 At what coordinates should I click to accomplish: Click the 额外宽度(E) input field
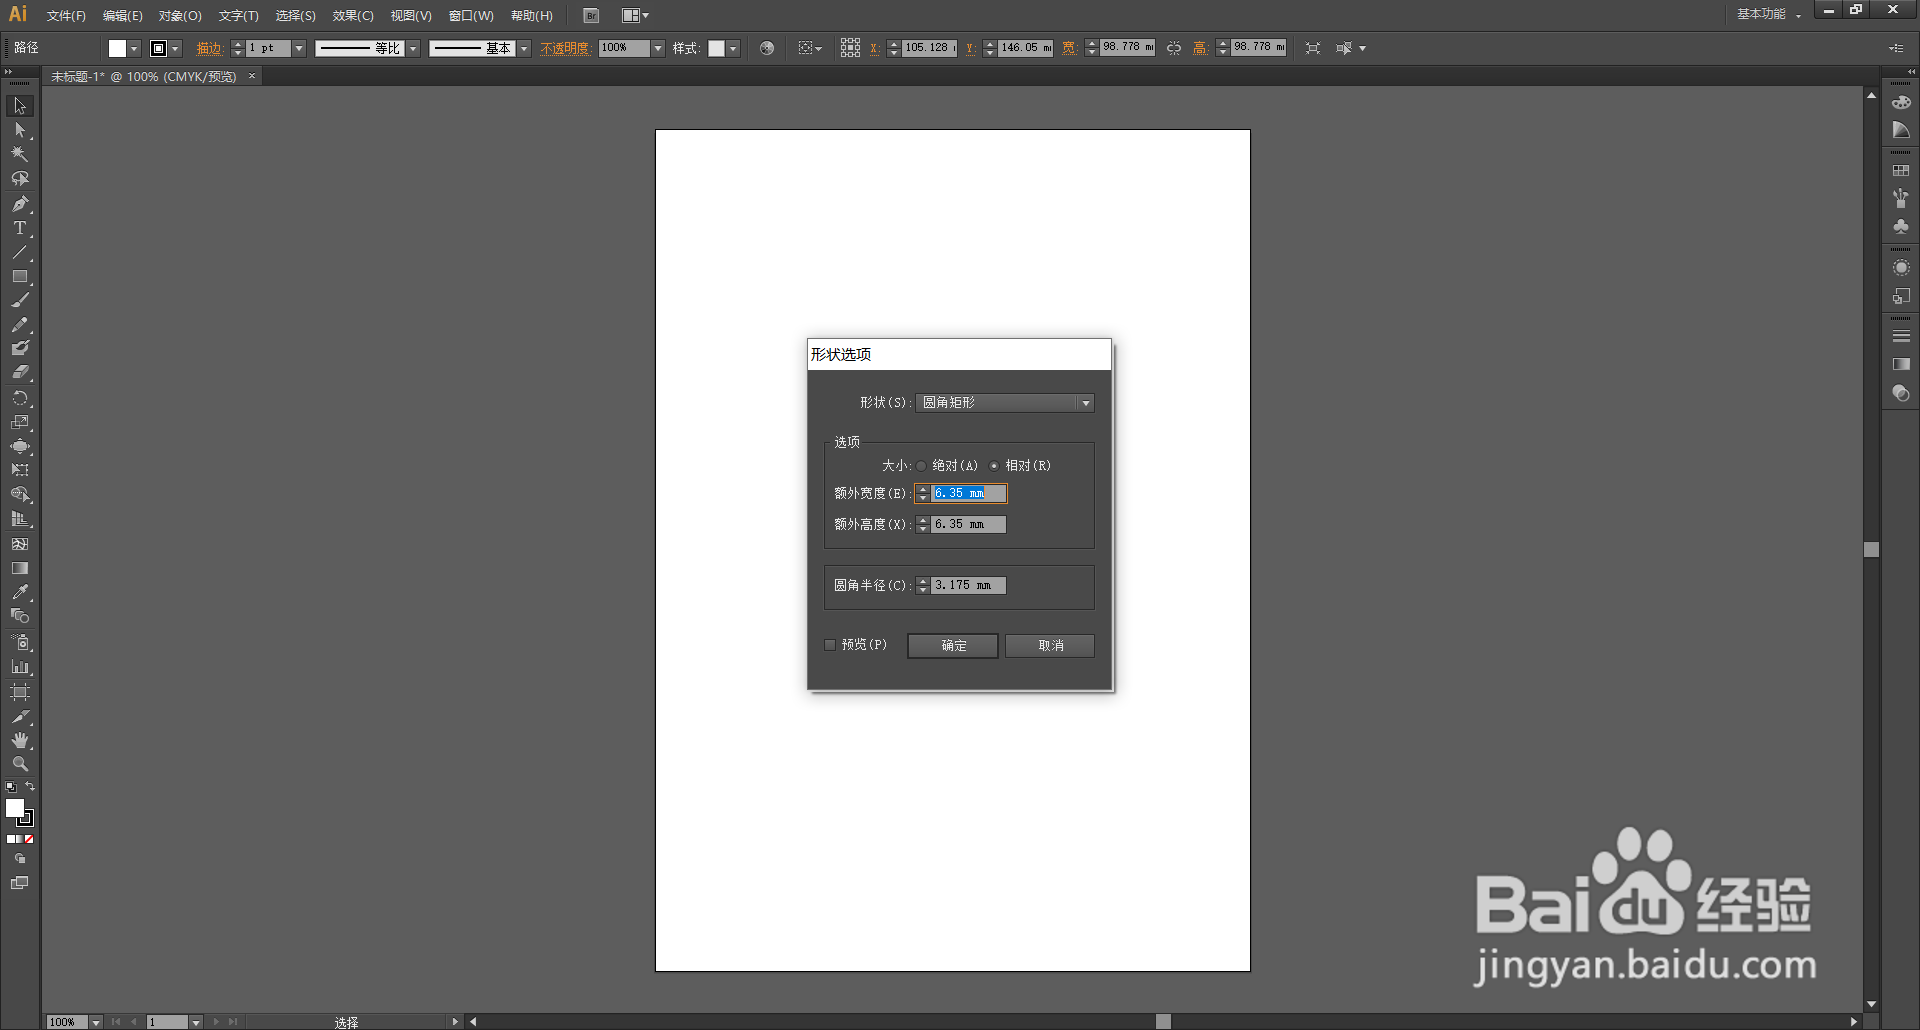(x=969, y=494)
